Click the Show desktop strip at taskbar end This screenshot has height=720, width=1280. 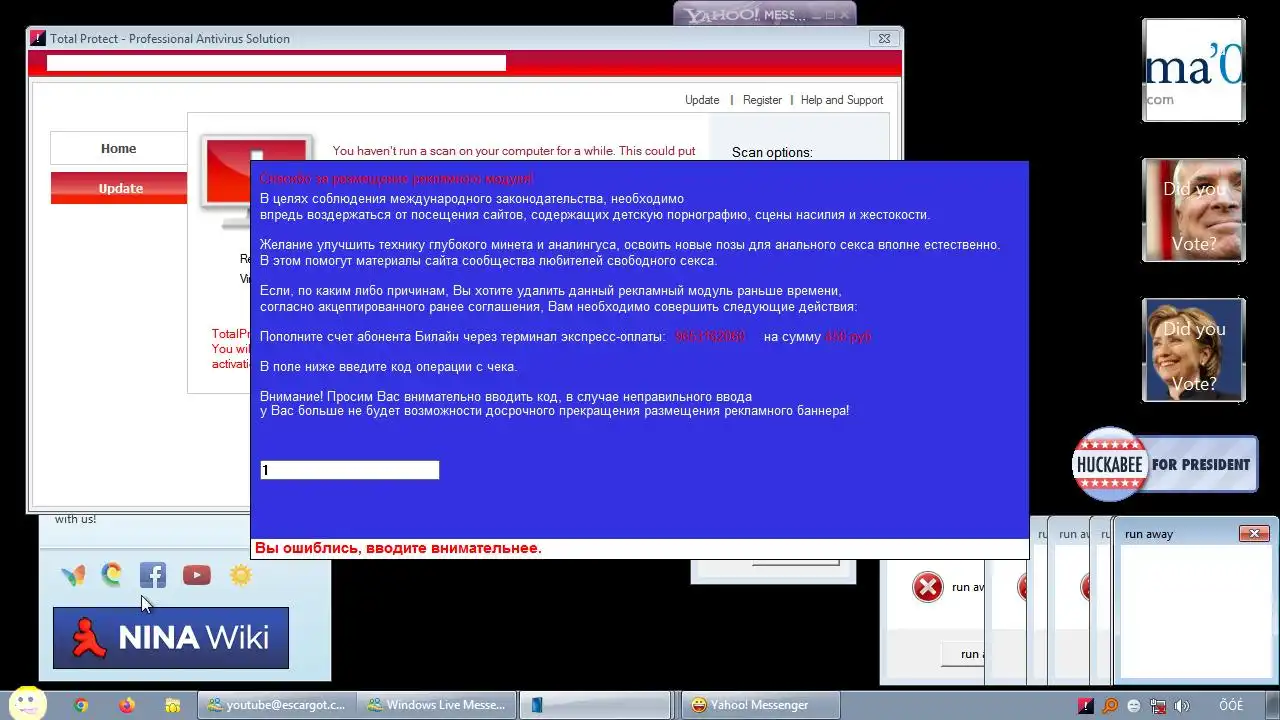click(1273, 705)
